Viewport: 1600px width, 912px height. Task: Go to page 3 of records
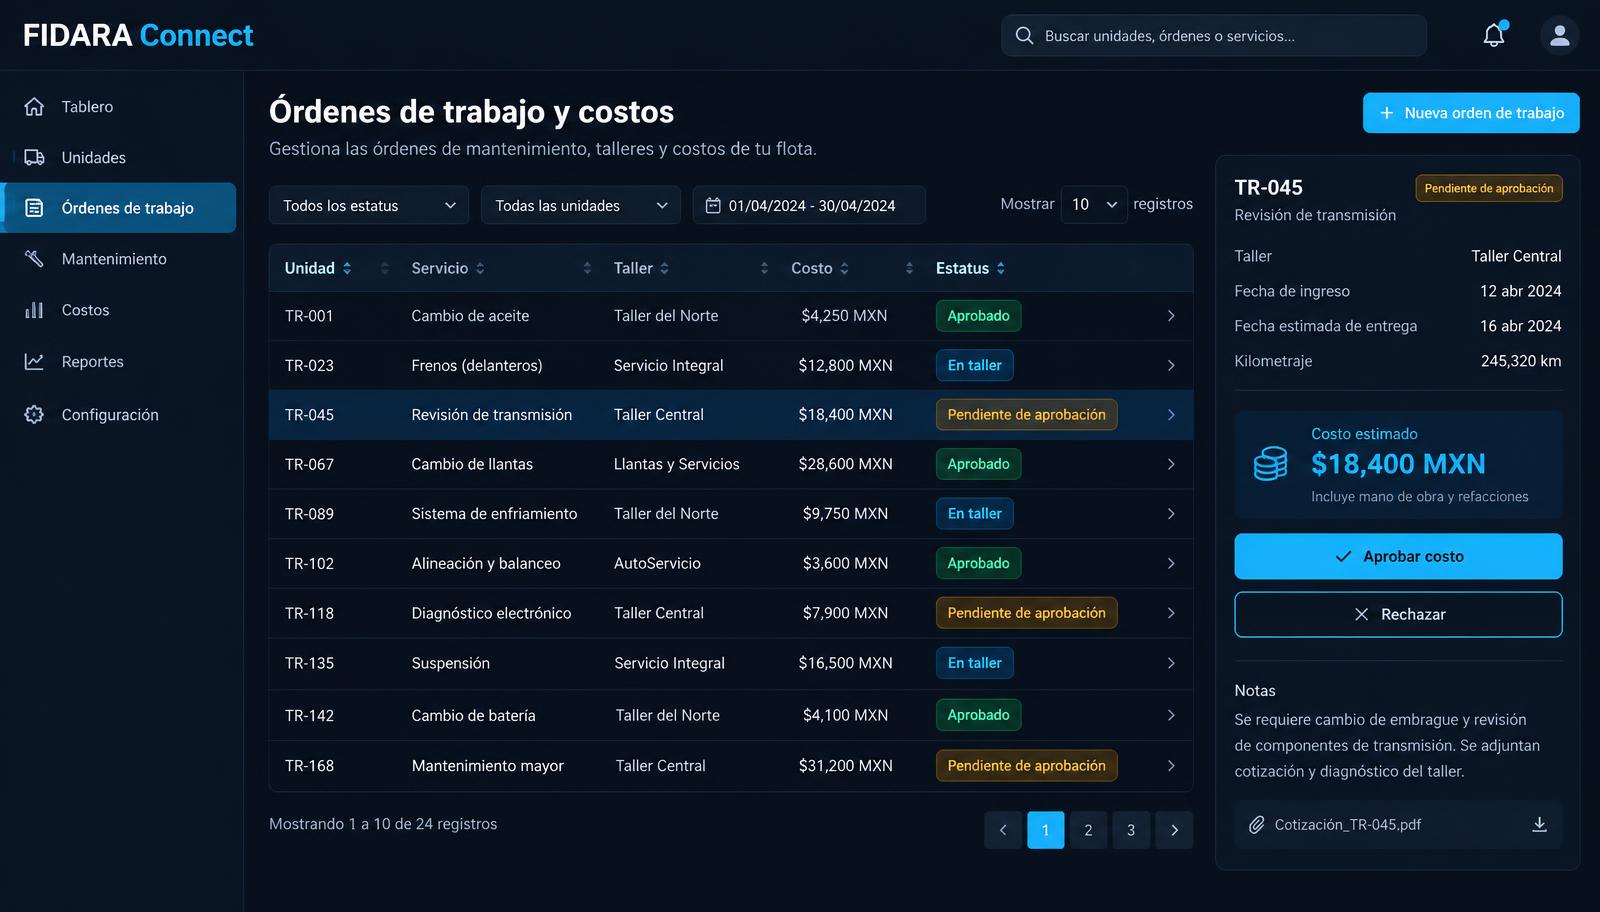pos(1131,830)
